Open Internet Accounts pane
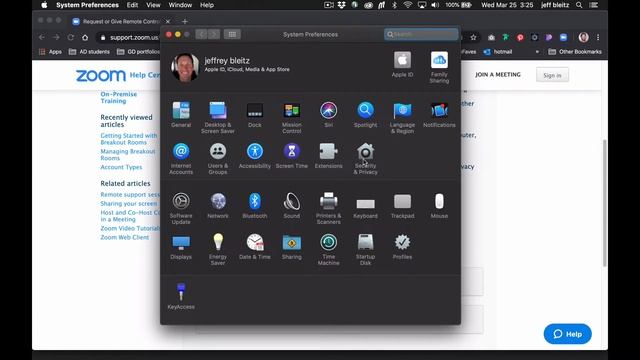 click(x=181, y=158)
